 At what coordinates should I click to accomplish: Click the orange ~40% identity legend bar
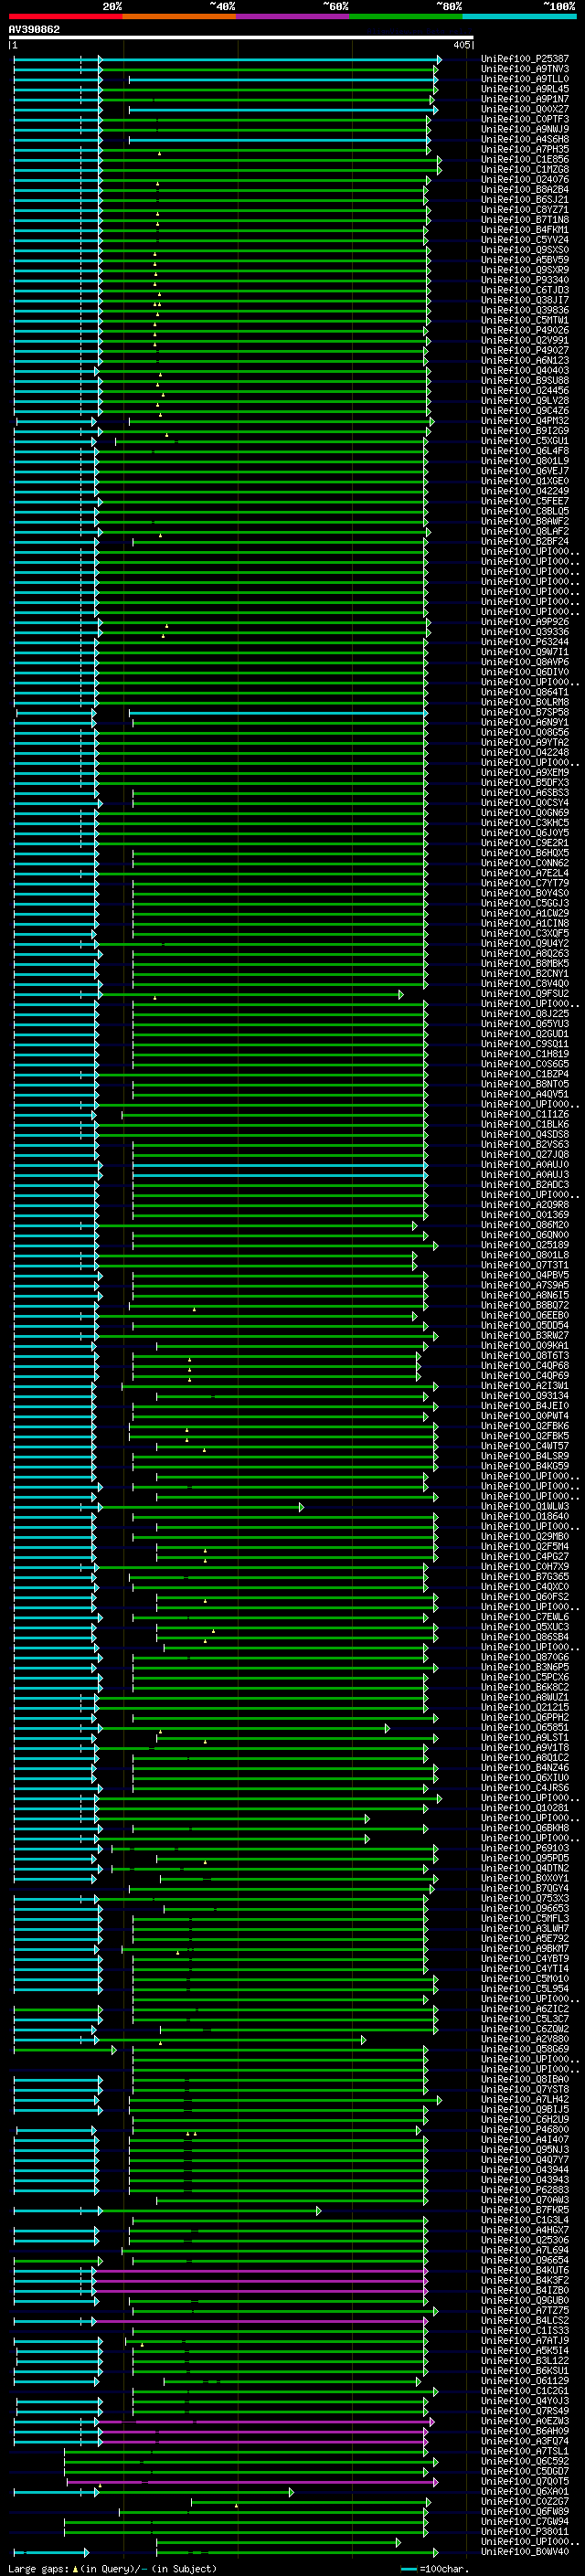point(179,17)
